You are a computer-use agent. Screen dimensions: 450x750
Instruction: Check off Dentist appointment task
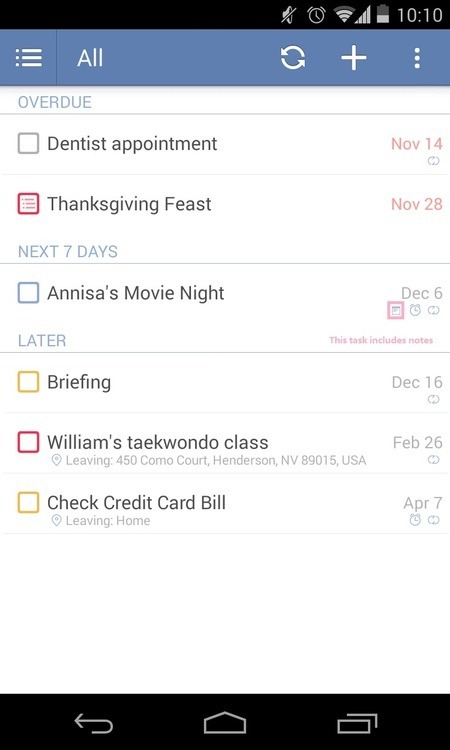pyautogui.click(x=28, y=143)
